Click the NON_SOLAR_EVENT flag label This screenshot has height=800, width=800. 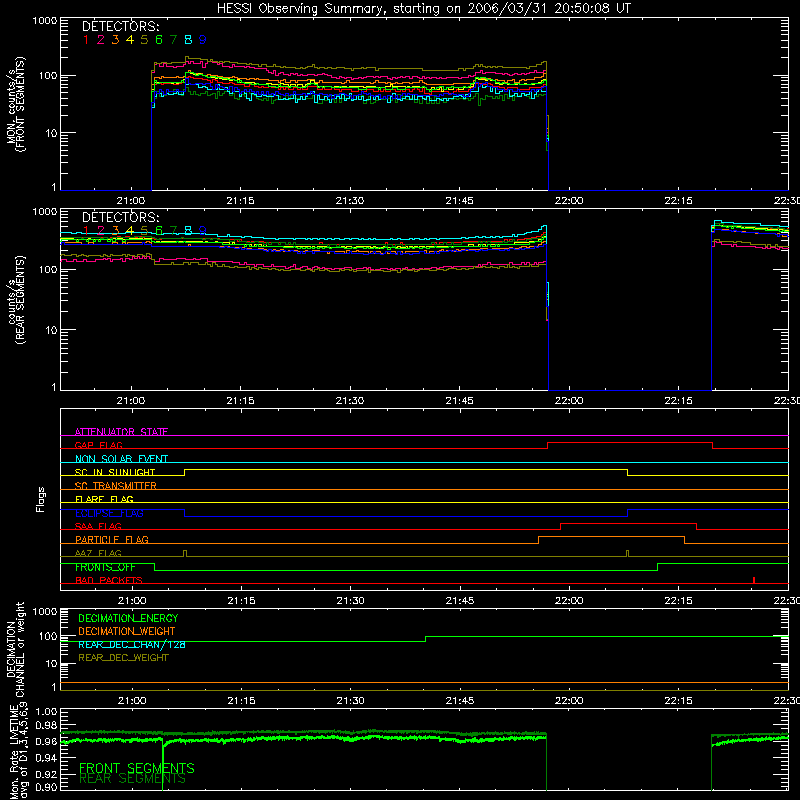tap(121, 459)
